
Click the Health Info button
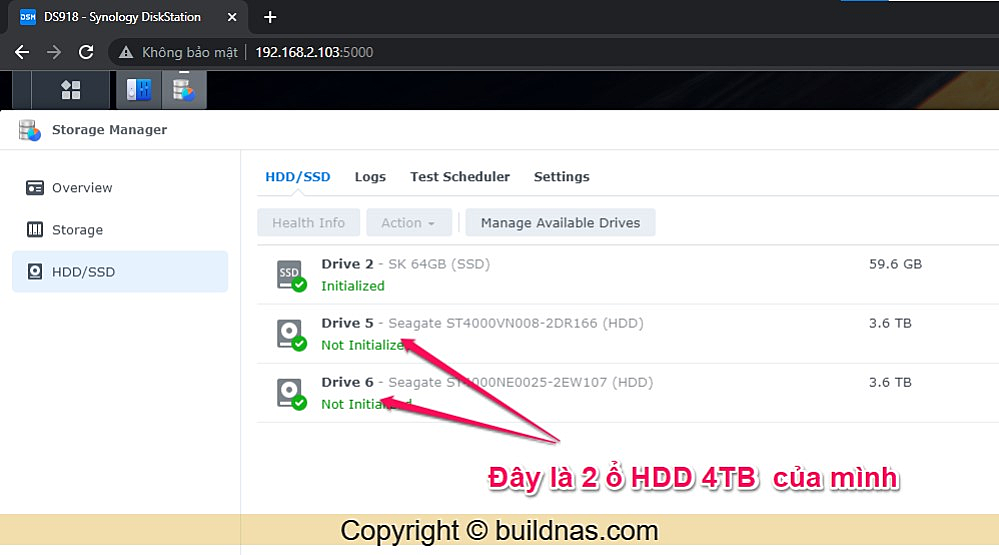[x=308, y=222]
